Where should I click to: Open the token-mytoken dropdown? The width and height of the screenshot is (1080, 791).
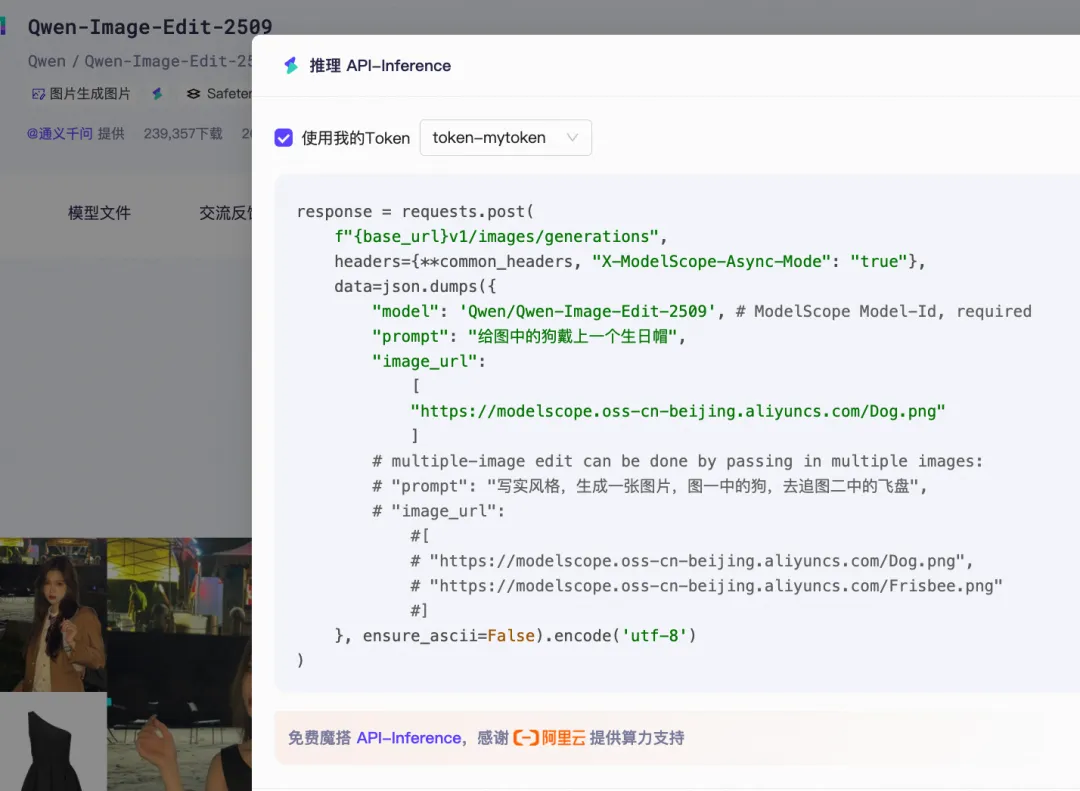click(x=506, y=138)
